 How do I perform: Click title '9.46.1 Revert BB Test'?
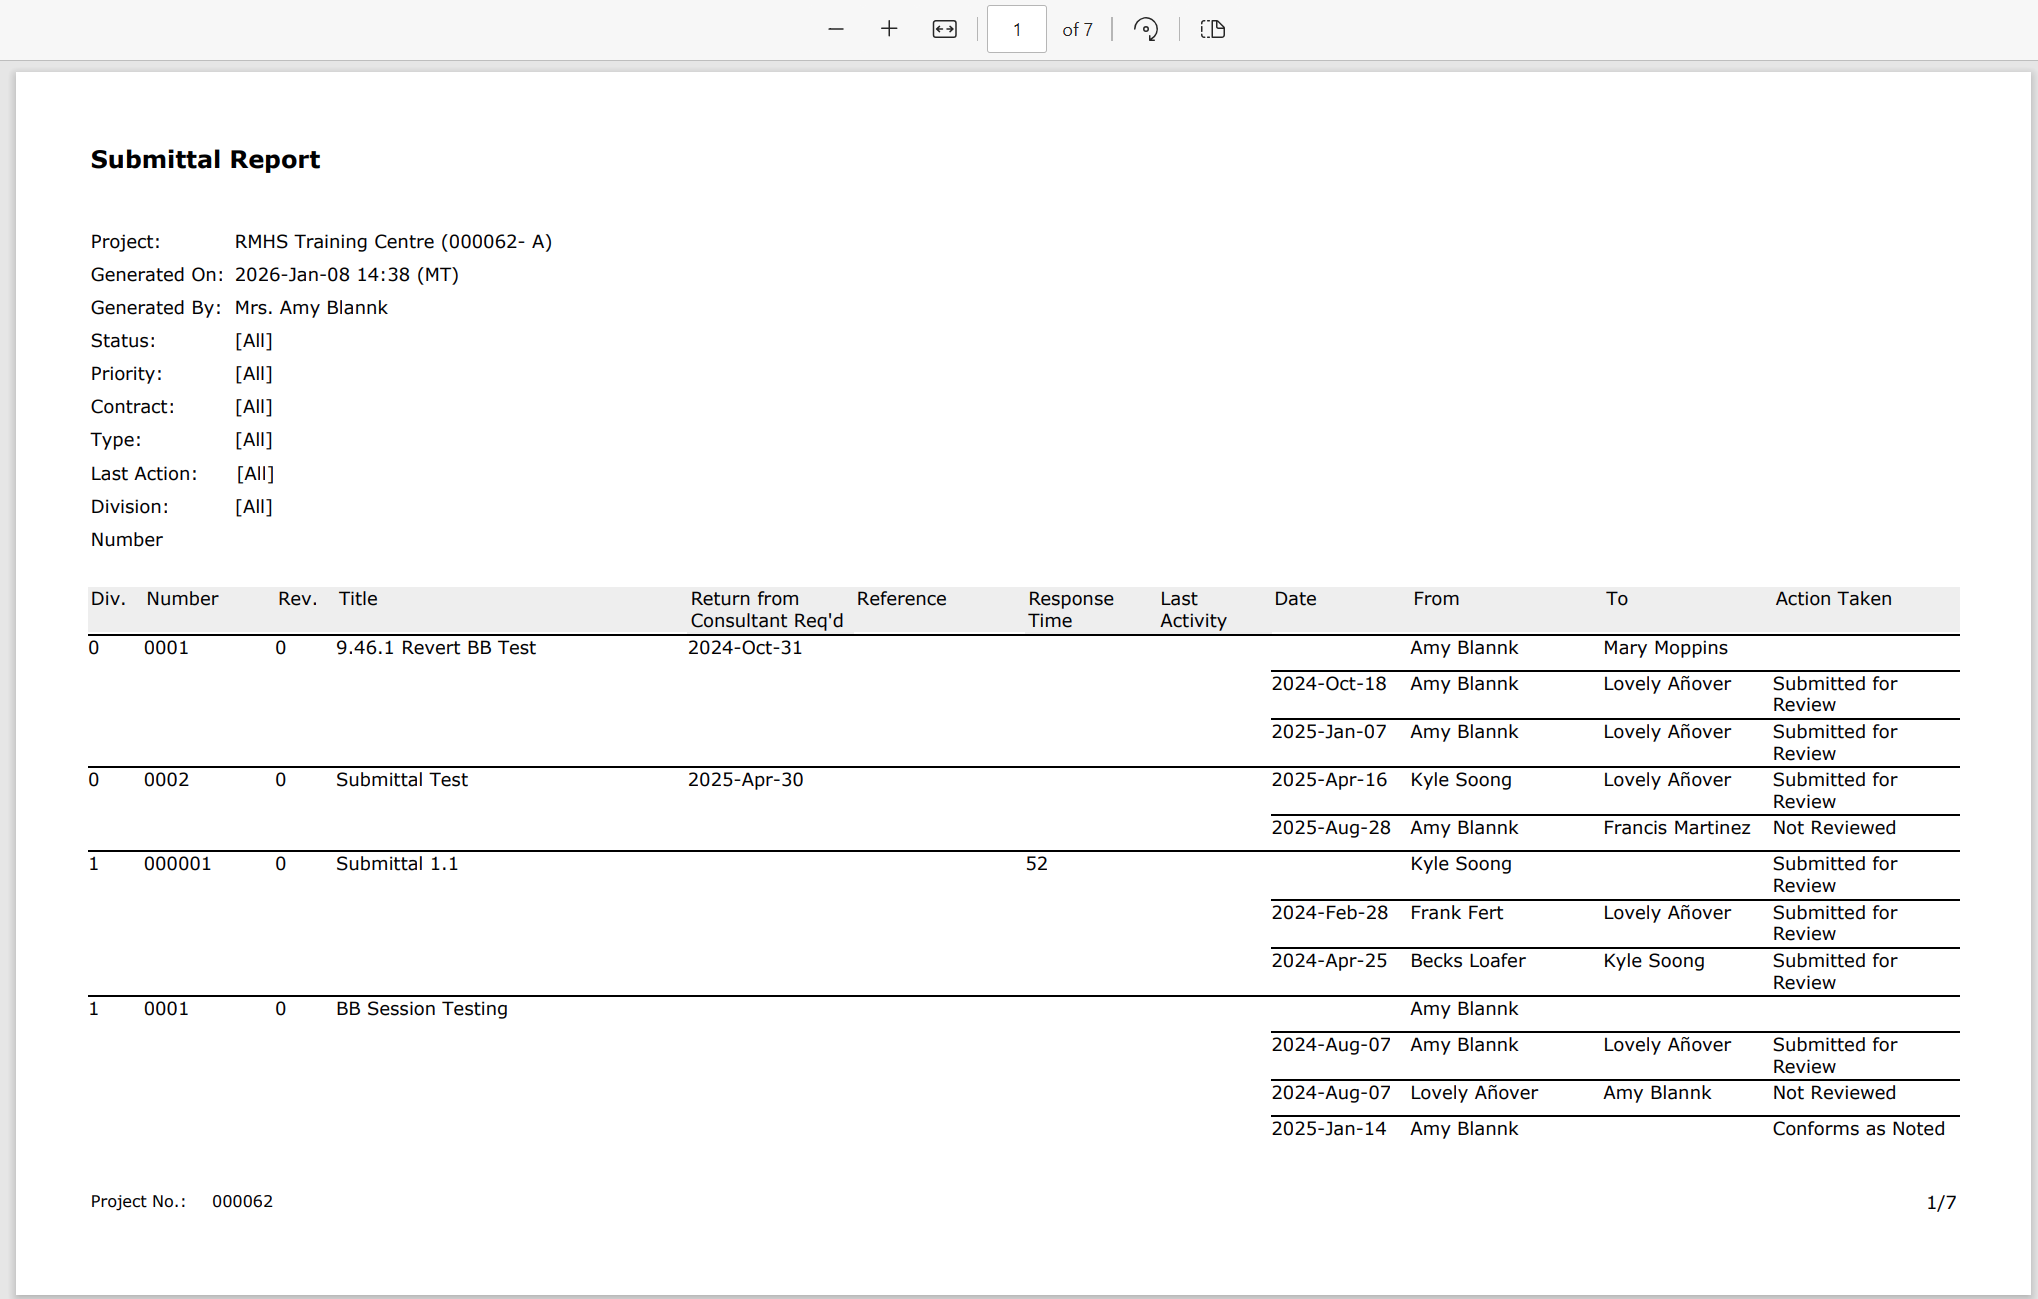pos(436,648)
